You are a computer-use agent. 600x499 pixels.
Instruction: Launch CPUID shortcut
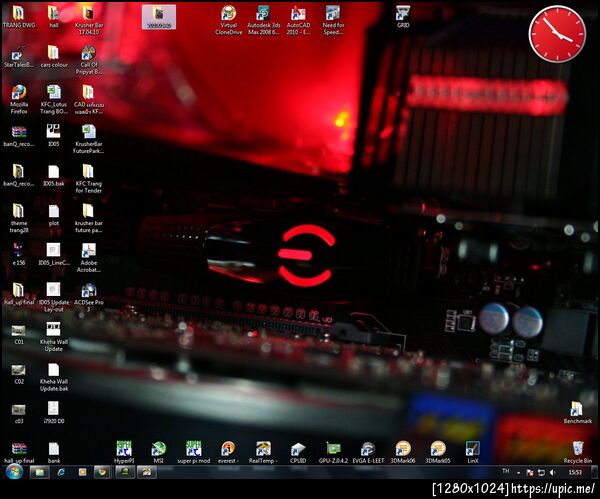point(298,452)
